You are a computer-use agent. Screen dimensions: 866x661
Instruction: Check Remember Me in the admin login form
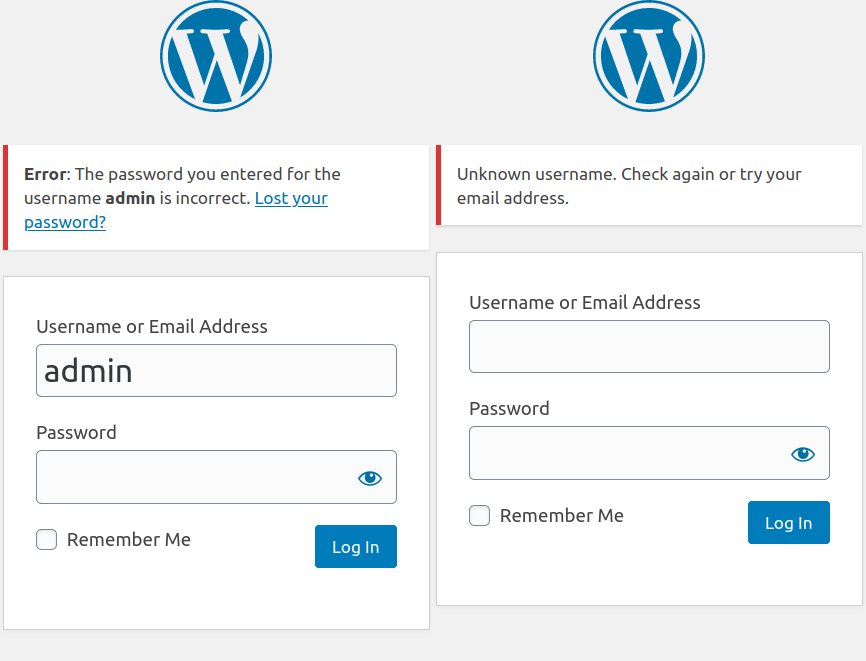pyautogui.click(x=47, y=540)
